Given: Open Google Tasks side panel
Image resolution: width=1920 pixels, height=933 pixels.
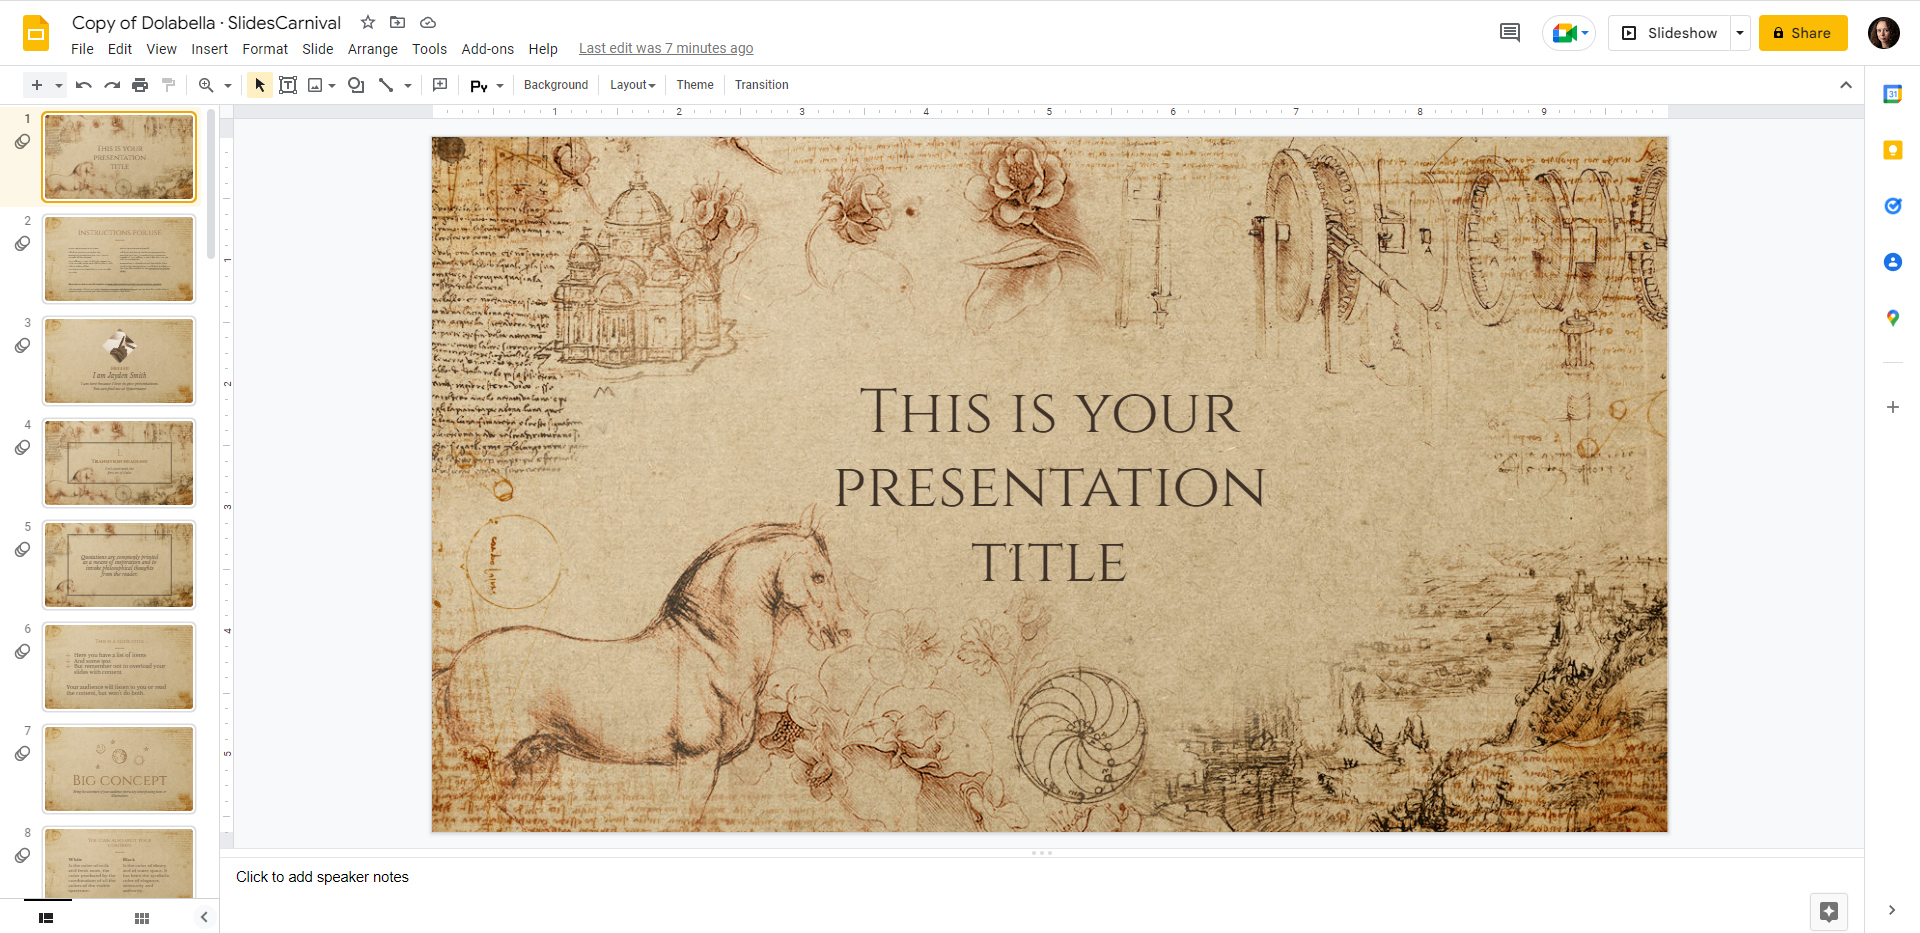Looking at the screenshot, I should pyautogui.click(x=1893, y=206).
